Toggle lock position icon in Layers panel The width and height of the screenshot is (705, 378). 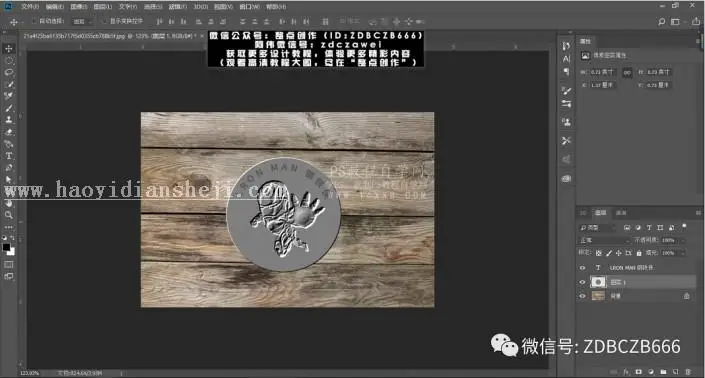pyautogui.click(x=619, y=253)
